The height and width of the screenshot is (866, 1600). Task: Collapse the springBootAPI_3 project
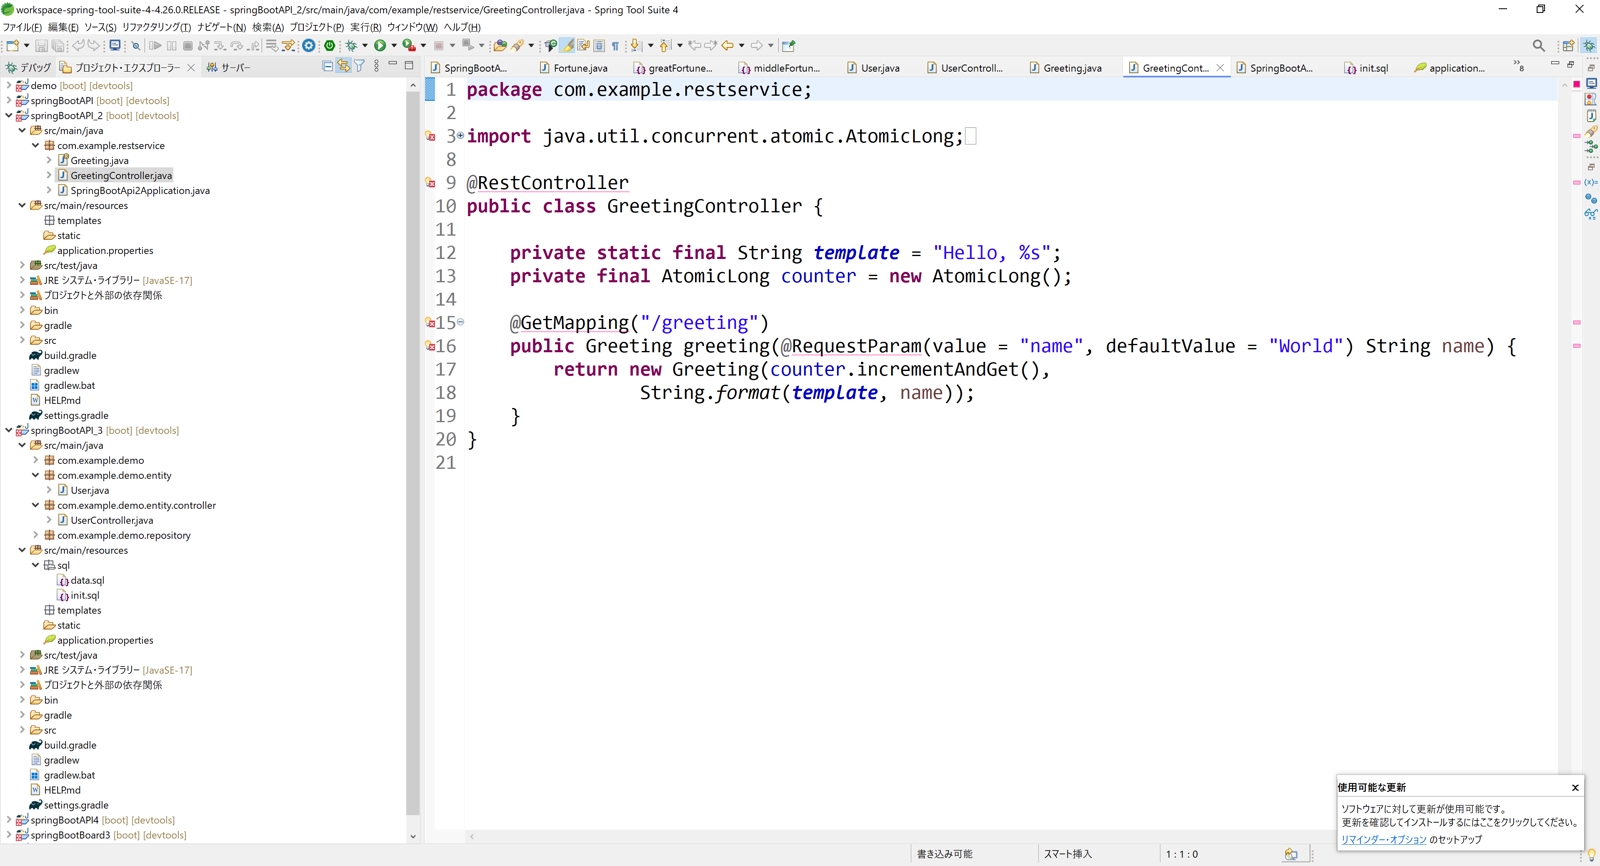(9, 431)
